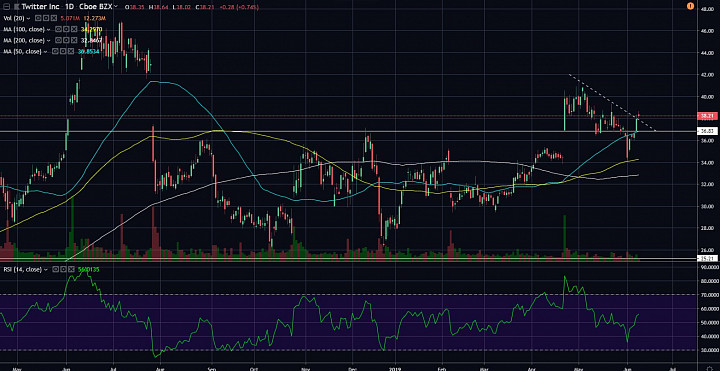The width and height of the screenshot is (720, 371).
Task: Remove the RSI (14, close) indicator
Action: pyautogui.click(x=71, y=270)
